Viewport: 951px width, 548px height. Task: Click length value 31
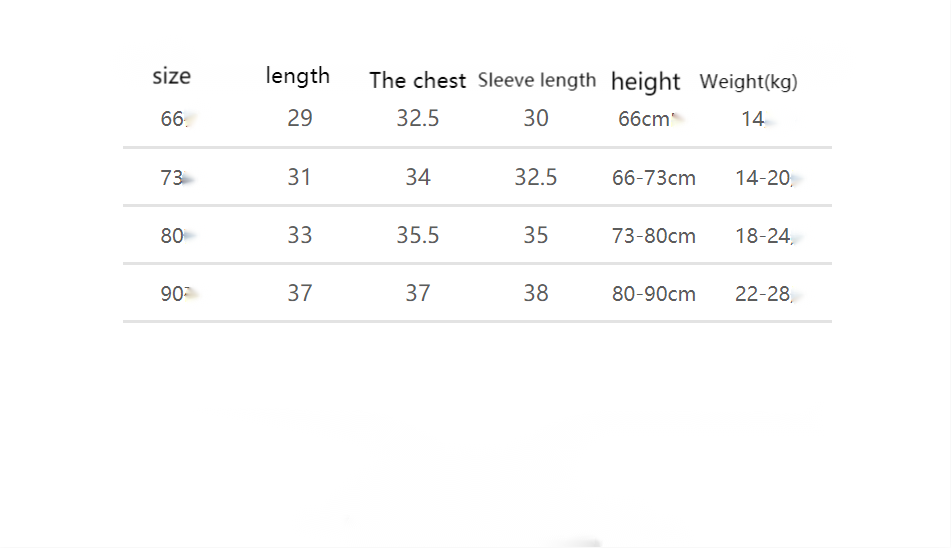pos(299,177)
